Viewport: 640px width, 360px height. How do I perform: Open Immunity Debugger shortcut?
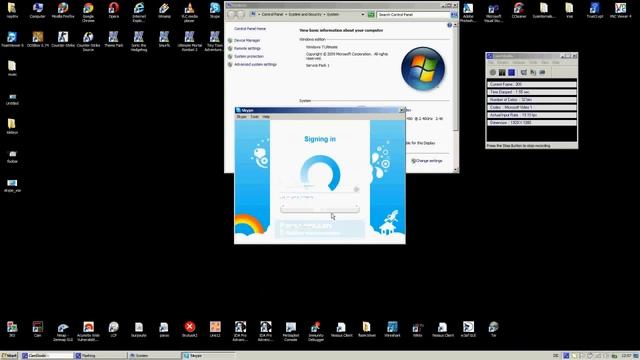tap(316, 331)
